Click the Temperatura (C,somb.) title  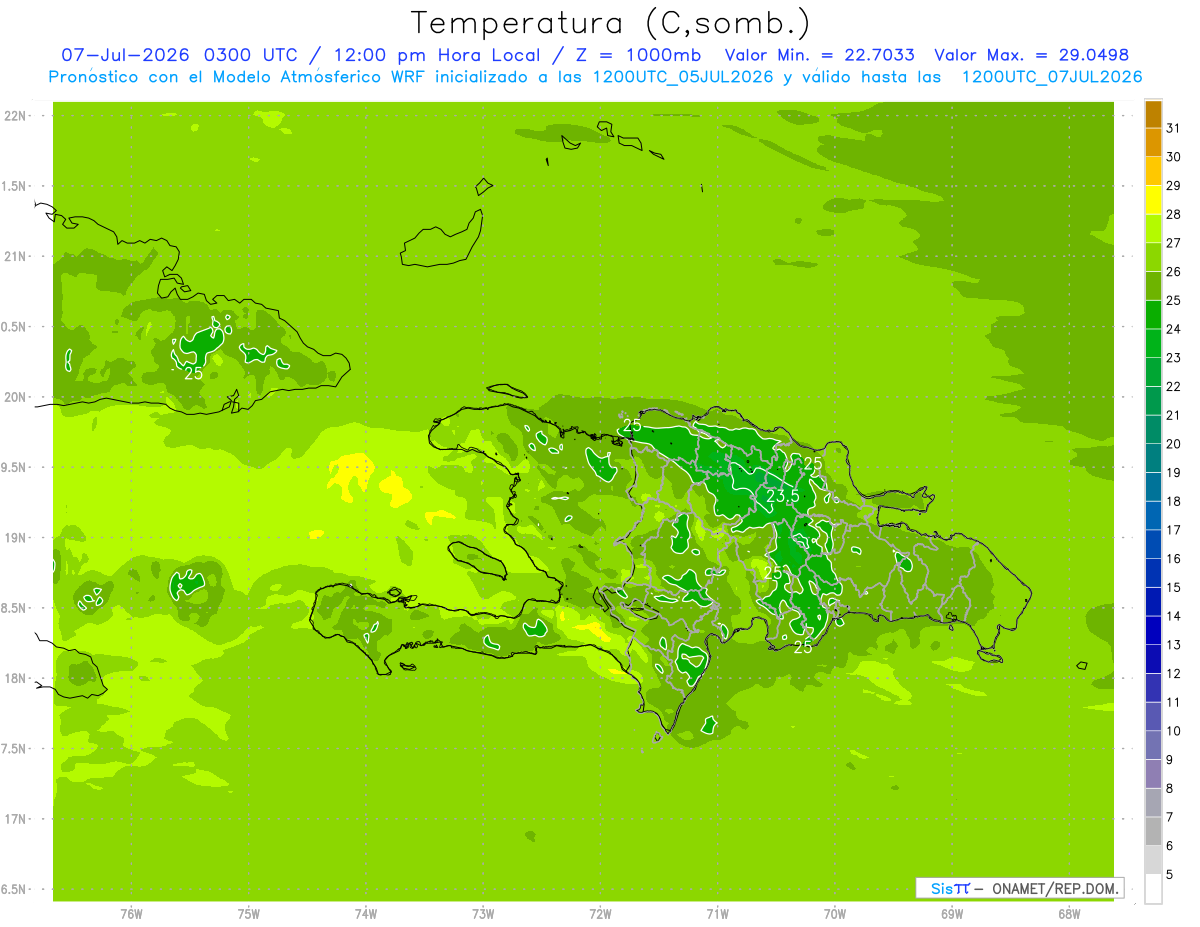pyautogui.click(x=610, y=22)
